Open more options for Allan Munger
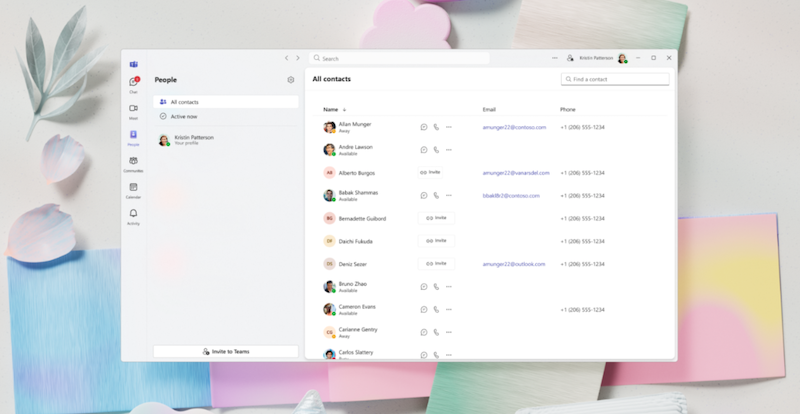Viewport: 800px width, 414px height. [449, 127]
